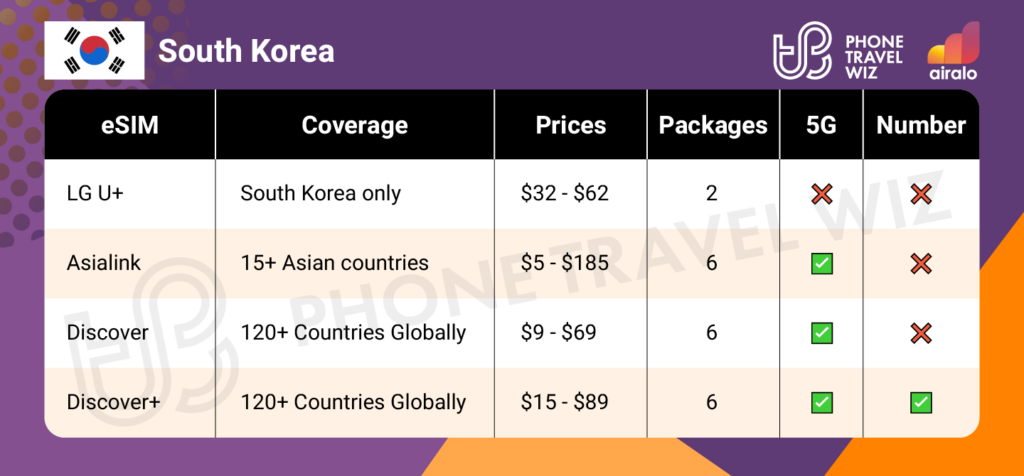1024x476 pixels.
Task: Select the Packages column header
Action: (712, 126)
